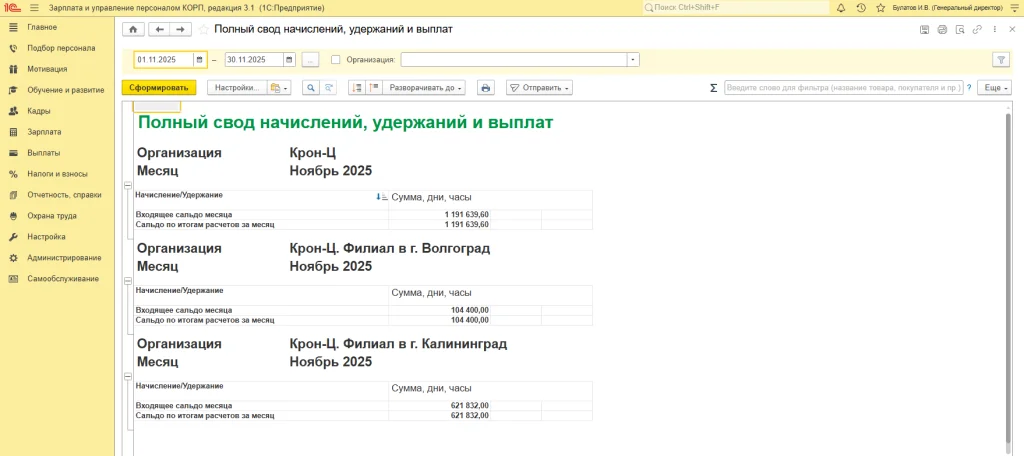Image resolution: width=1024 pixels, height=456 pixels.
Task: Open Обучение и развитие section
Action: click(66, 90)
